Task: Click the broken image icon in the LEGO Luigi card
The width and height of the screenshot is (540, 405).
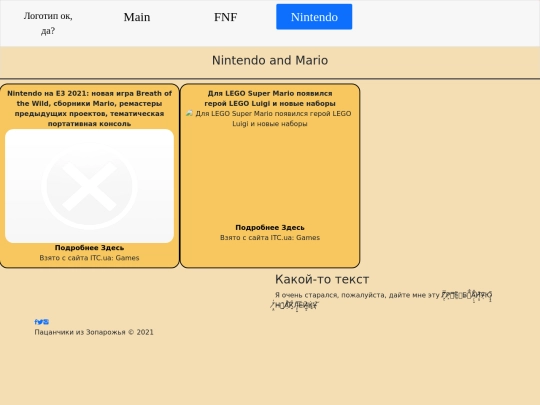Action: (x=189, y=113)
